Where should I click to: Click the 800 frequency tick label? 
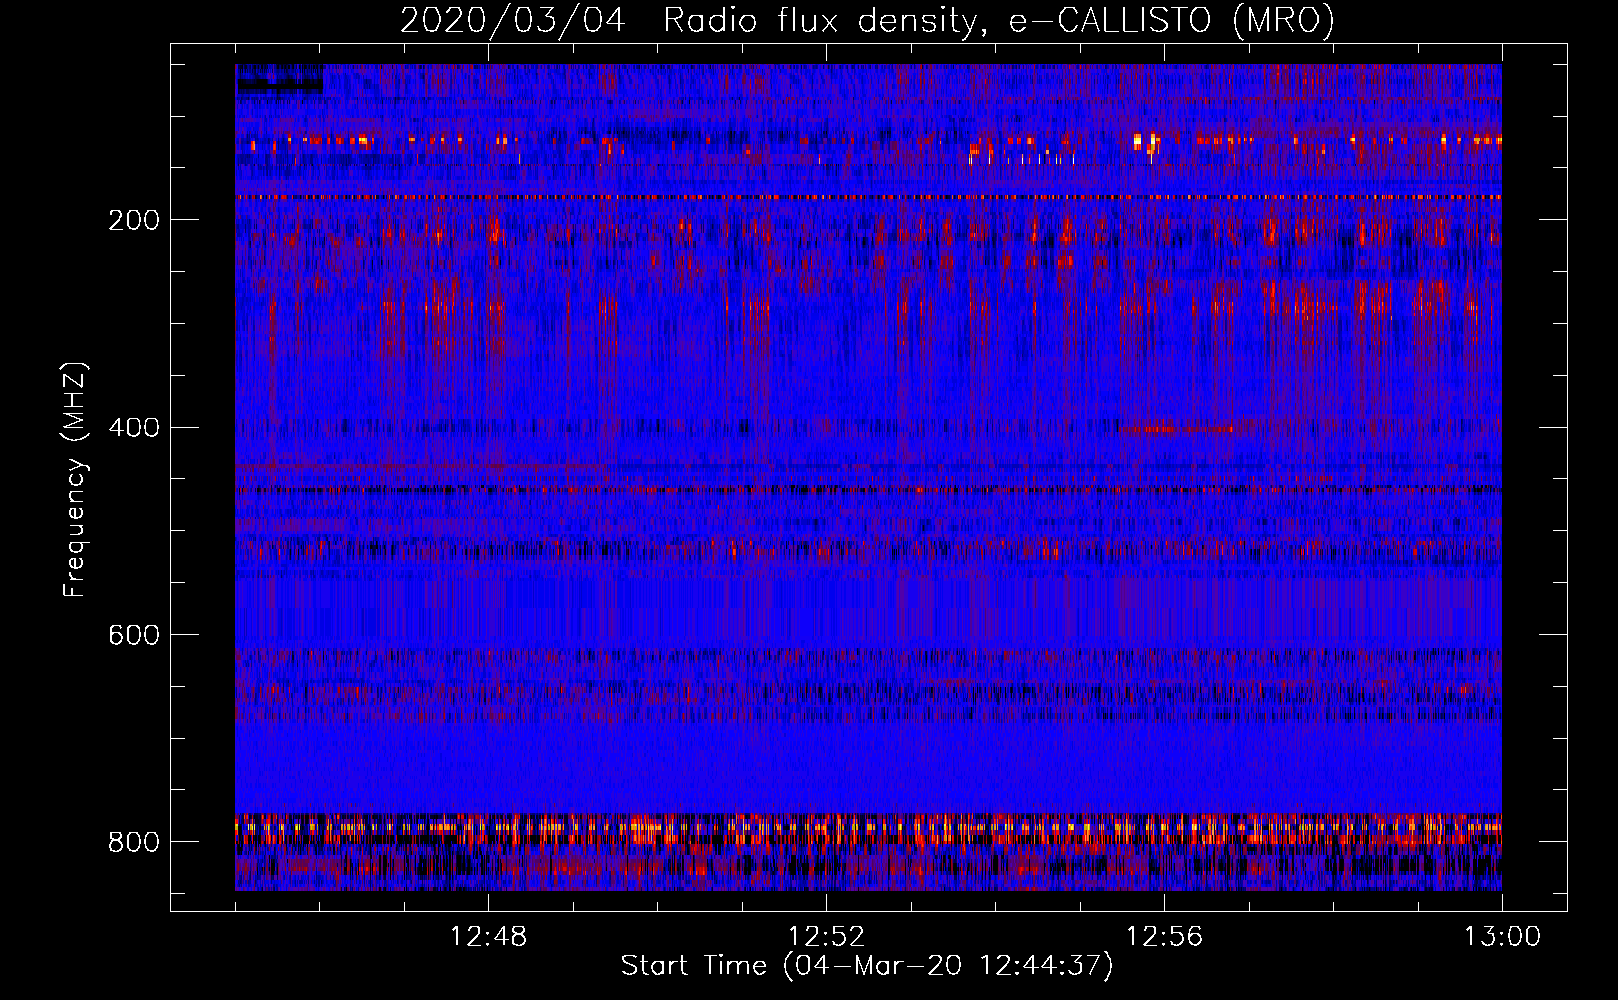click(133, 842)
